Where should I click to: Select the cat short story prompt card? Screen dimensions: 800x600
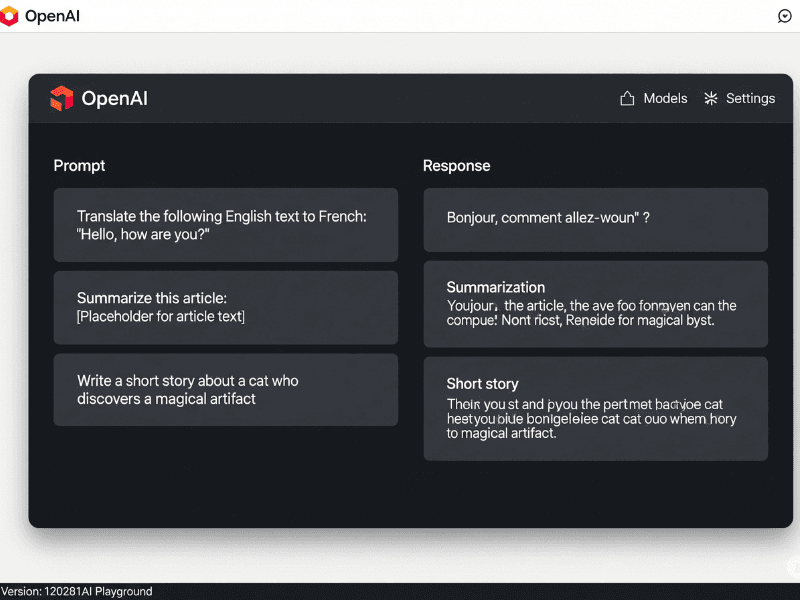(x=226, y=390)
